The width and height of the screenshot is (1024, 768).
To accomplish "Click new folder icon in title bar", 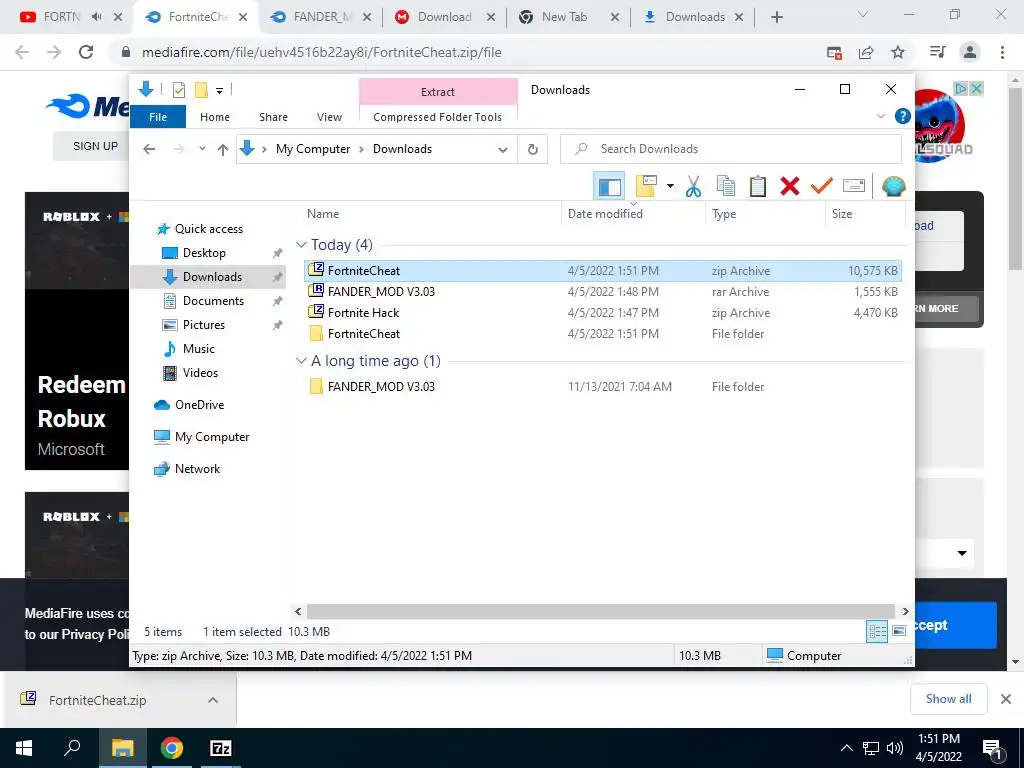I will 201,90.
